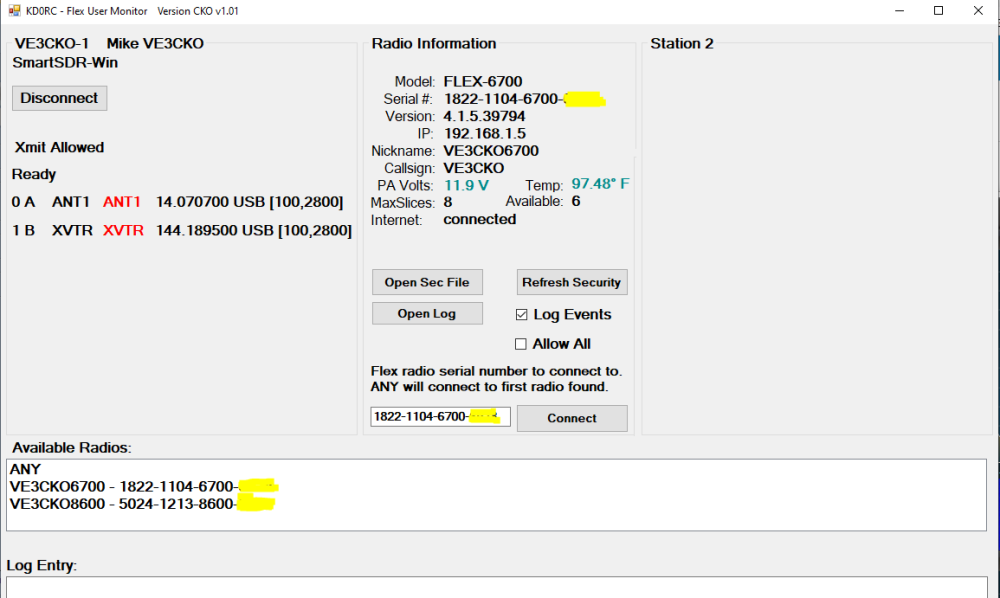Open the event log via Open Log
The height and width of the screenshot is (598, 1000).
(427, 314)
